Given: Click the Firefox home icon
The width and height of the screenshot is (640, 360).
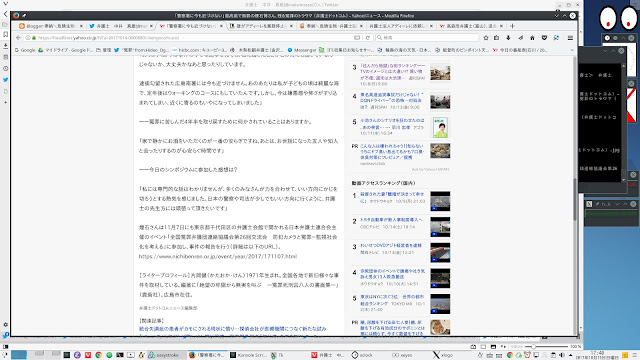Looking at the screenshot, I should click(532, 38).
